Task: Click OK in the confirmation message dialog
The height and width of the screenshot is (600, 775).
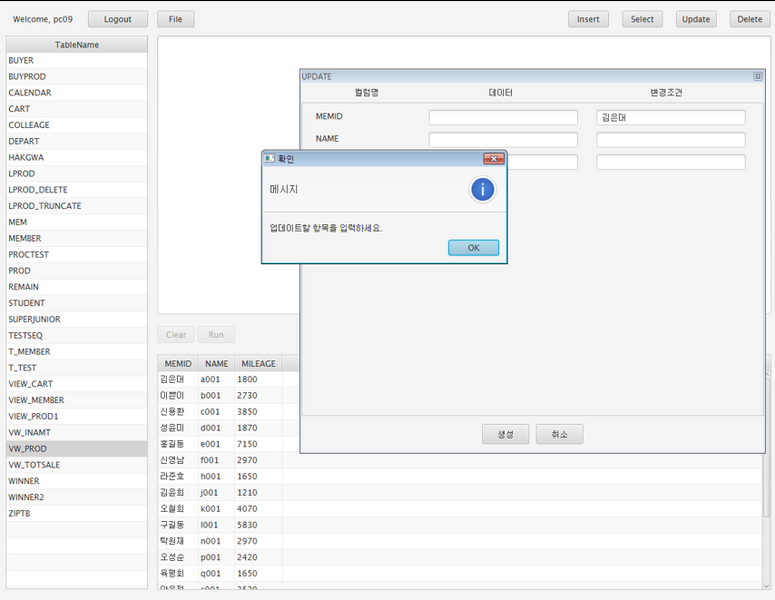Action: click(473, 248)
